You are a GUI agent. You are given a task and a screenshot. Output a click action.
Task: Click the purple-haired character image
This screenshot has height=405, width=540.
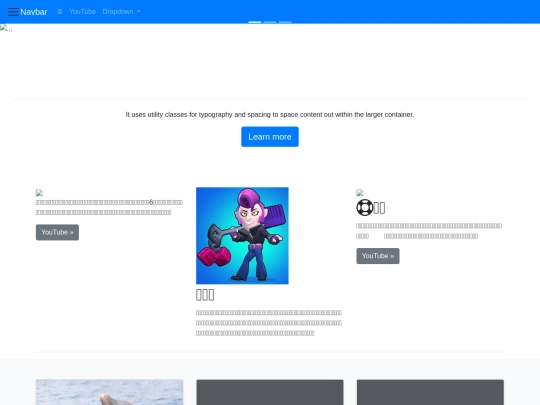(242, 236)
